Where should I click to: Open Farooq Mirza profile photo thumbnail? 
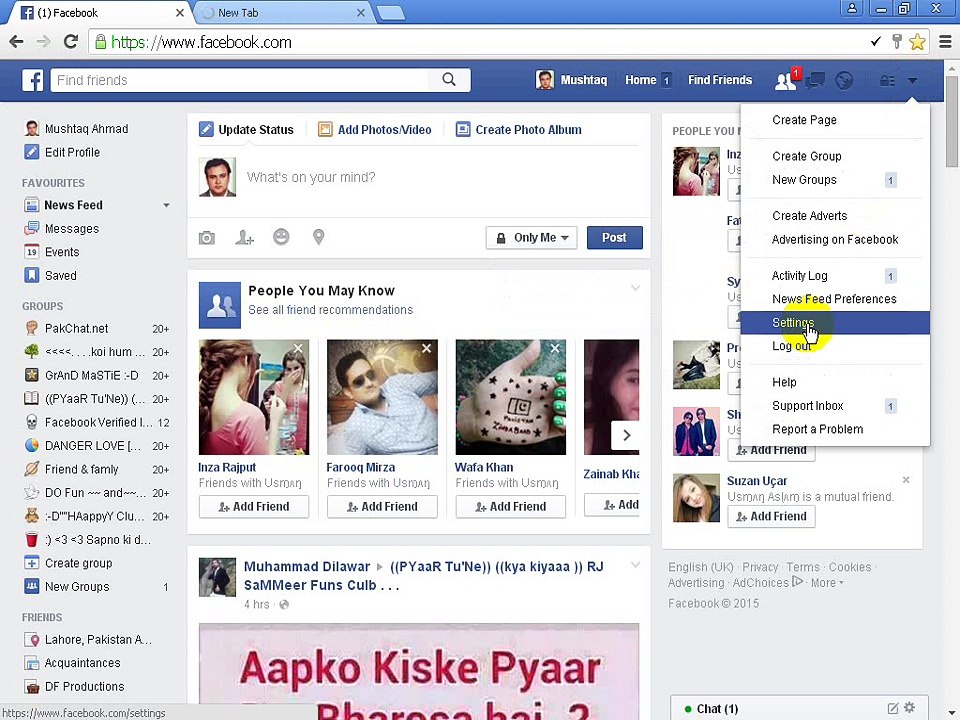[382, 397]
